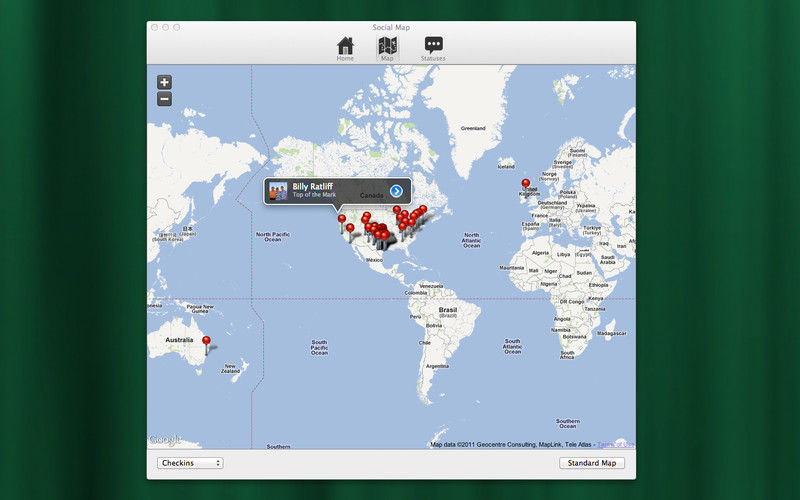Open the Home view
The image size is (800, 500).
(345, 49)
